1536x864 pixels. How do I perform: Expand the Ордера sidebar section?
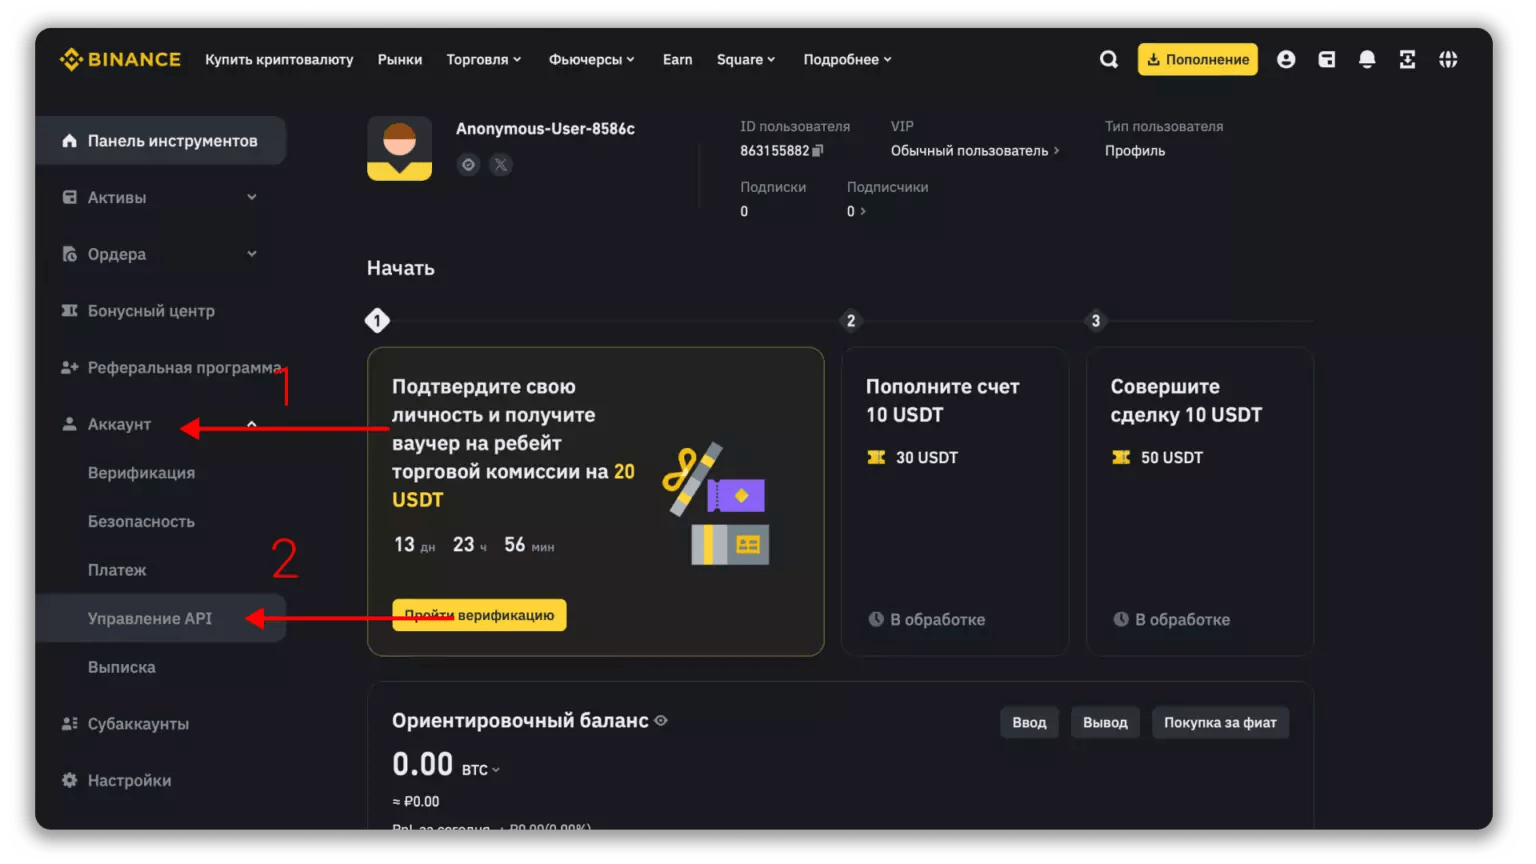252,254
